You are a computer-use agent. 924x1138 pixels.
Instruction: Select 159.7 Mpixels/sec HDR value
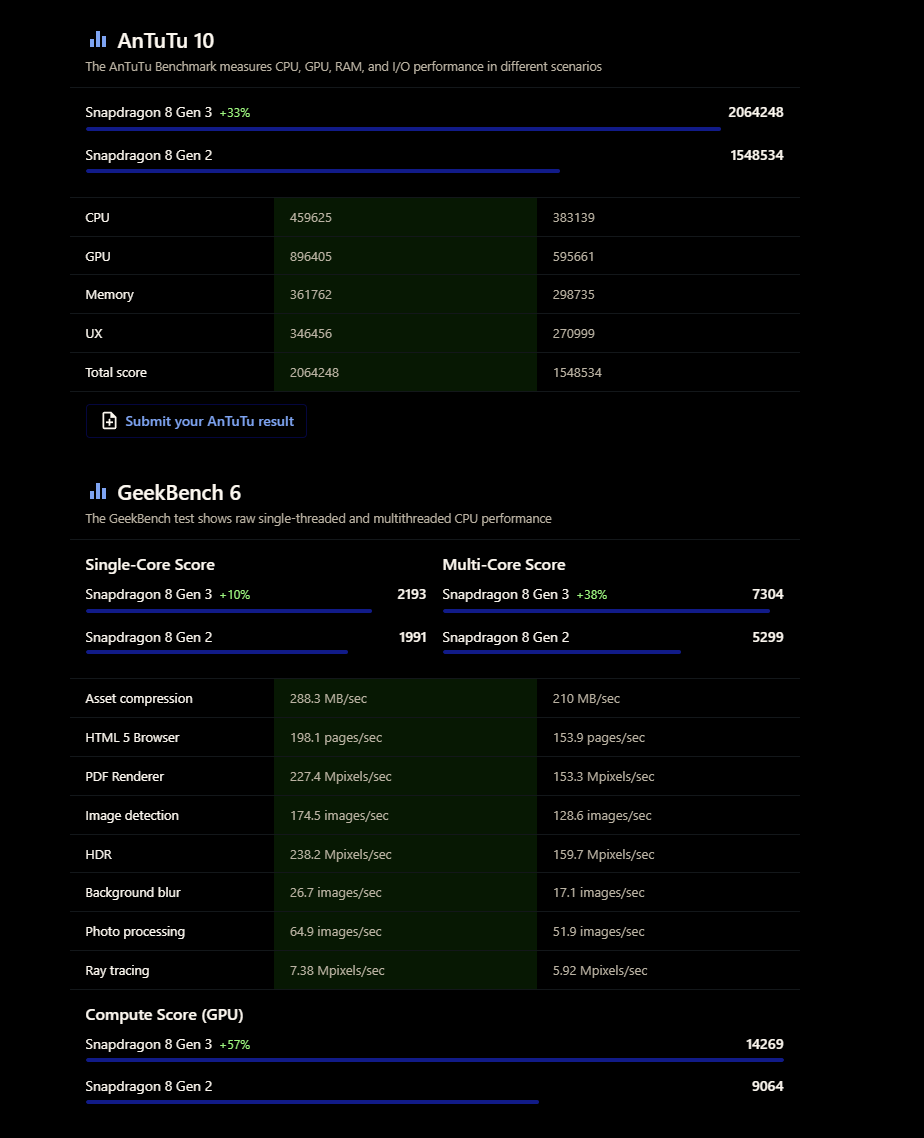click(603, 854)
